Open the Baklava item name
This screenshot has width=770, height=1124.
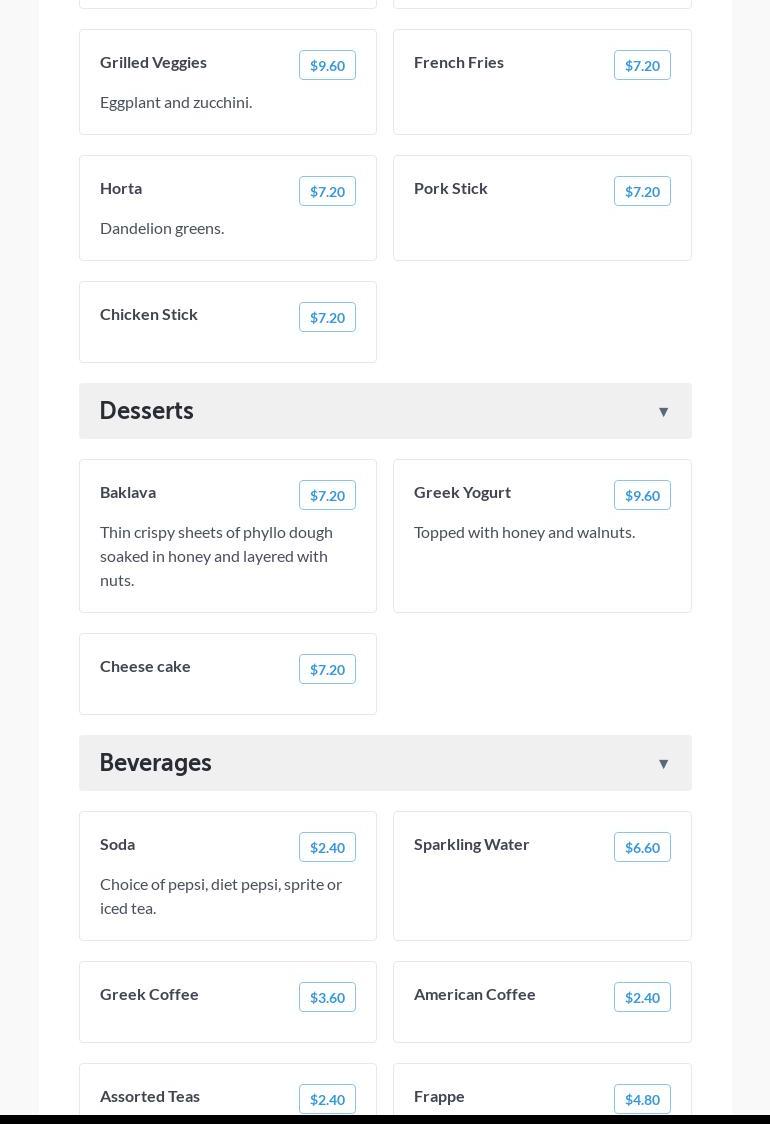[x=128, y=492]
